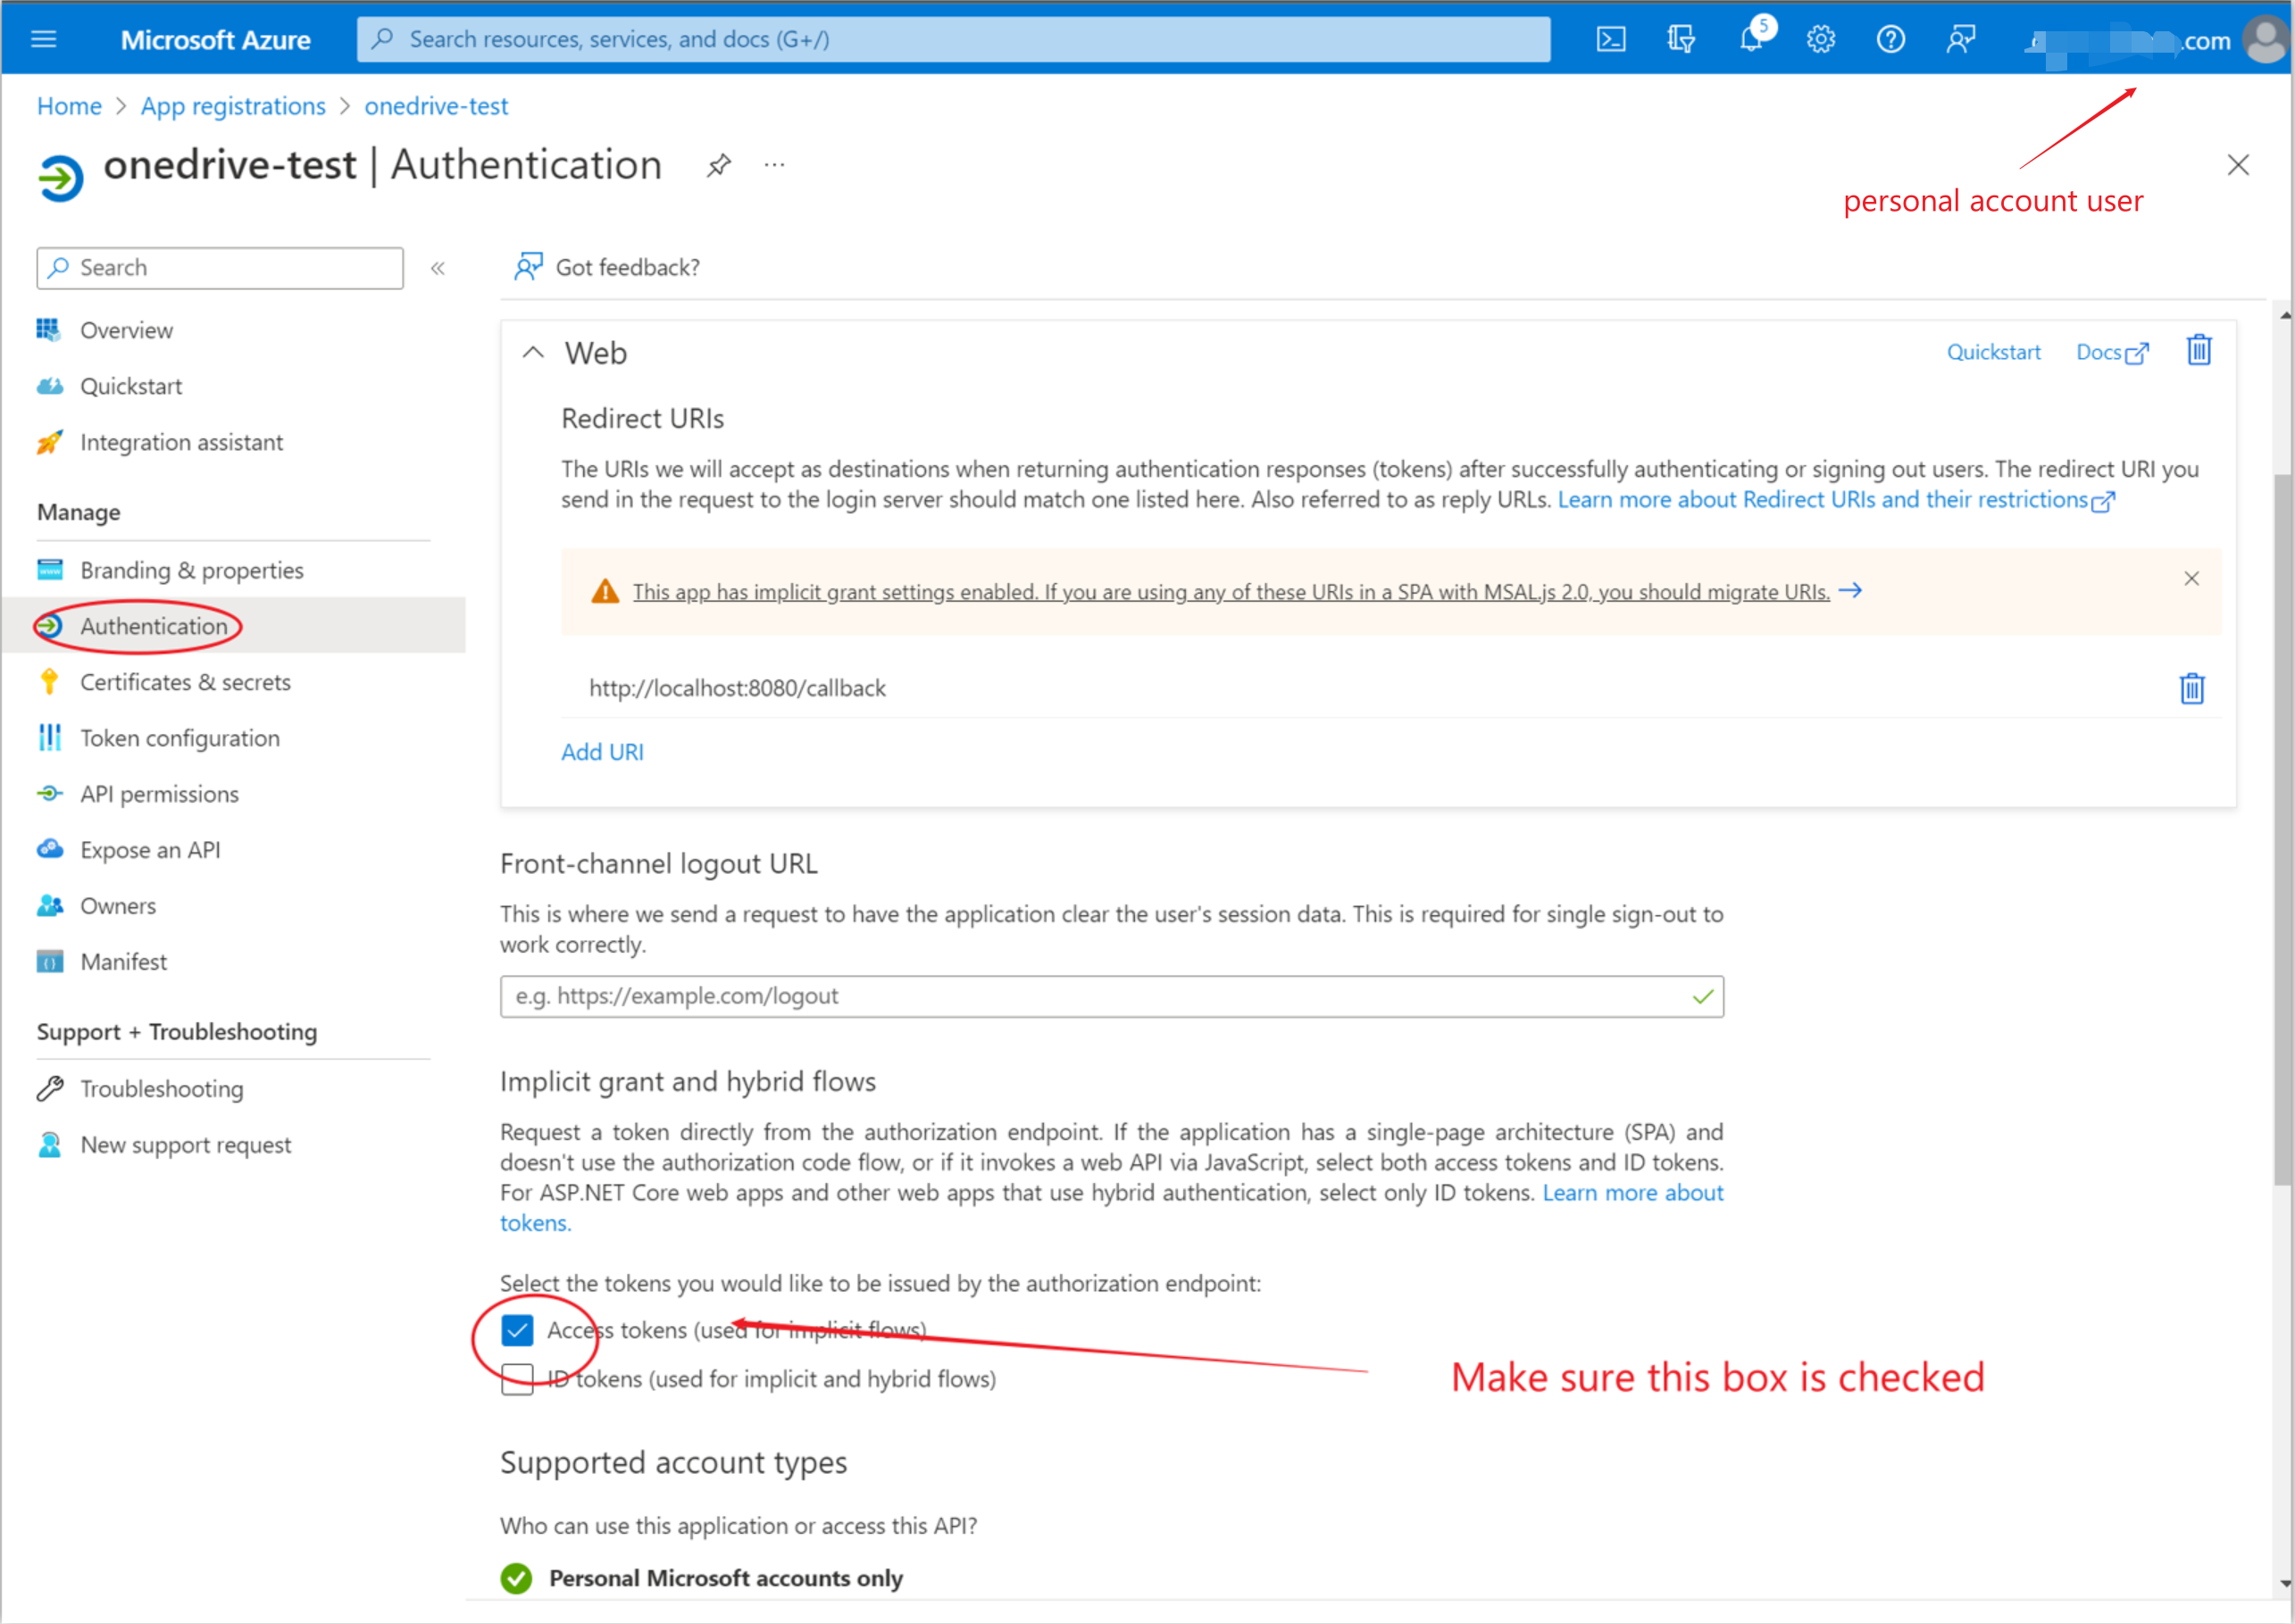Dismiss the implicit grant warning banner

[x=2191, y=579]
